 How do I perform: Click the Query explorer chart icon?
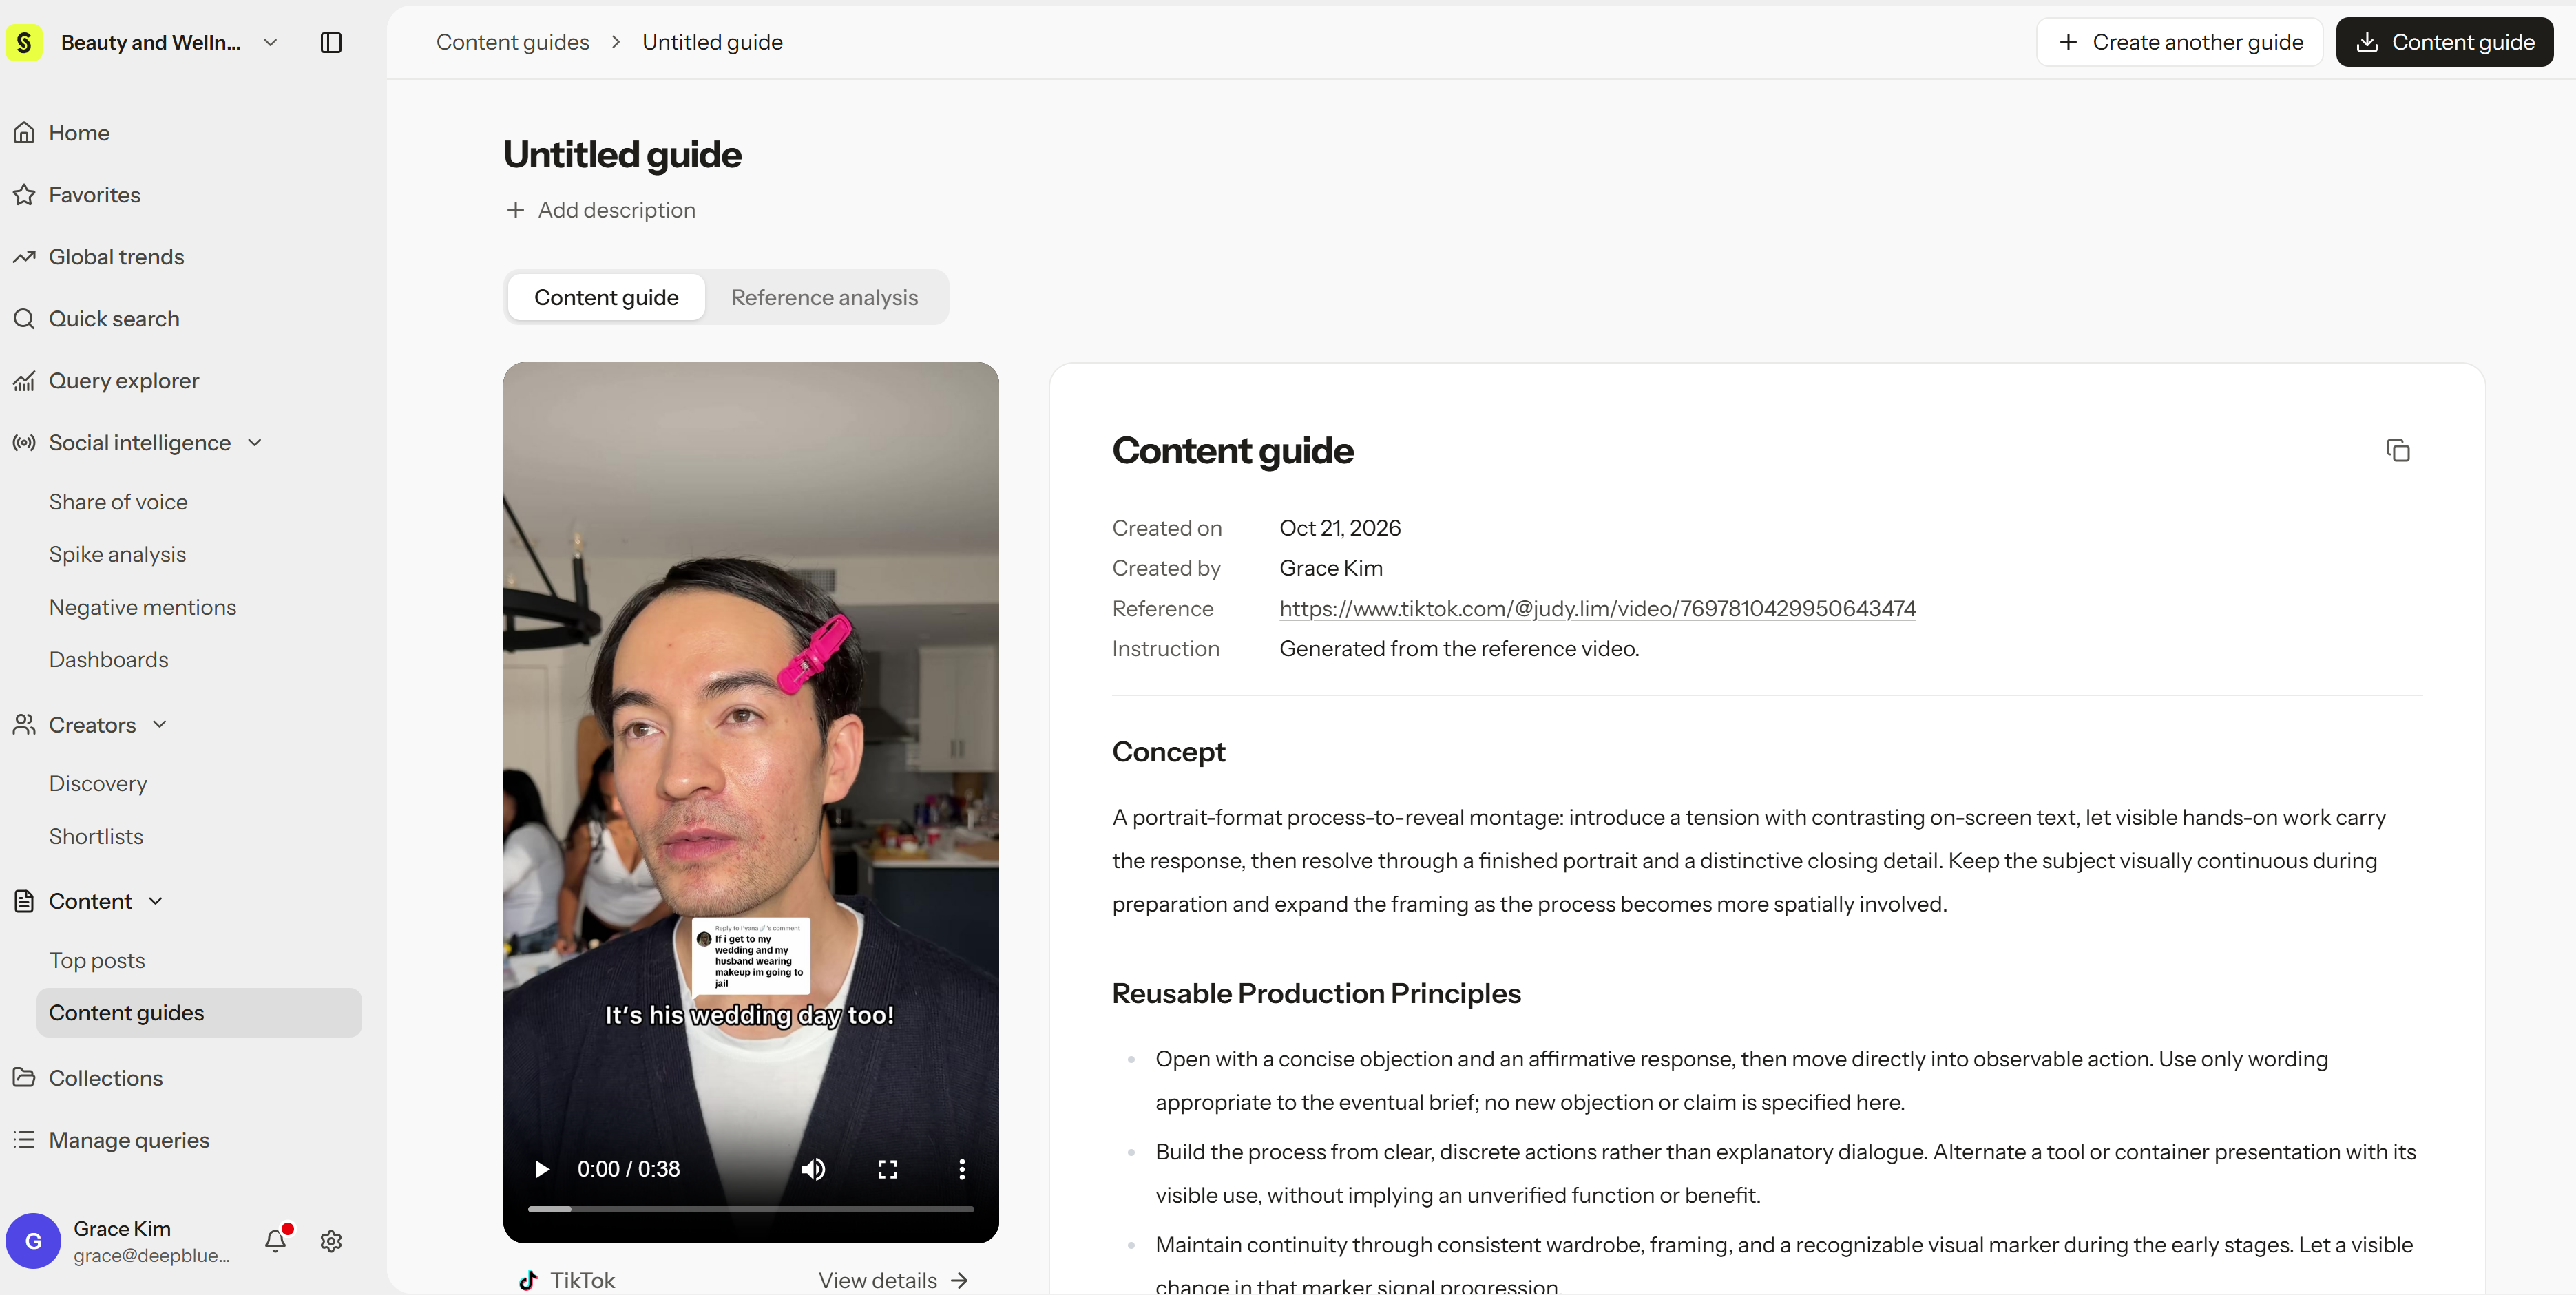(x=24, y=381)
